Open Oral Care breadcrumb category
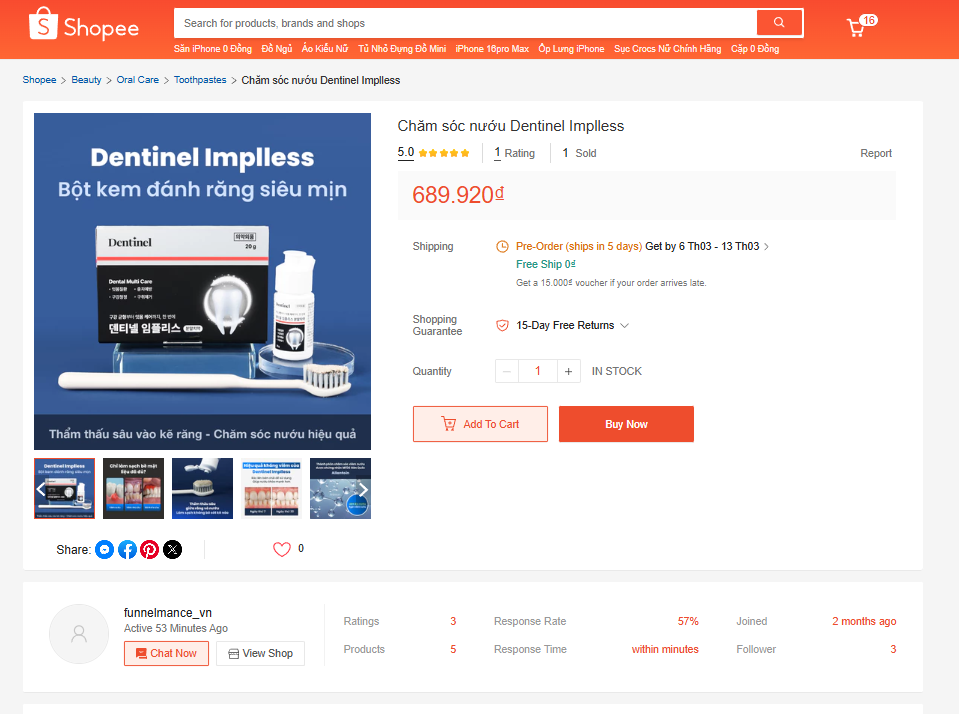 point(138,80)
